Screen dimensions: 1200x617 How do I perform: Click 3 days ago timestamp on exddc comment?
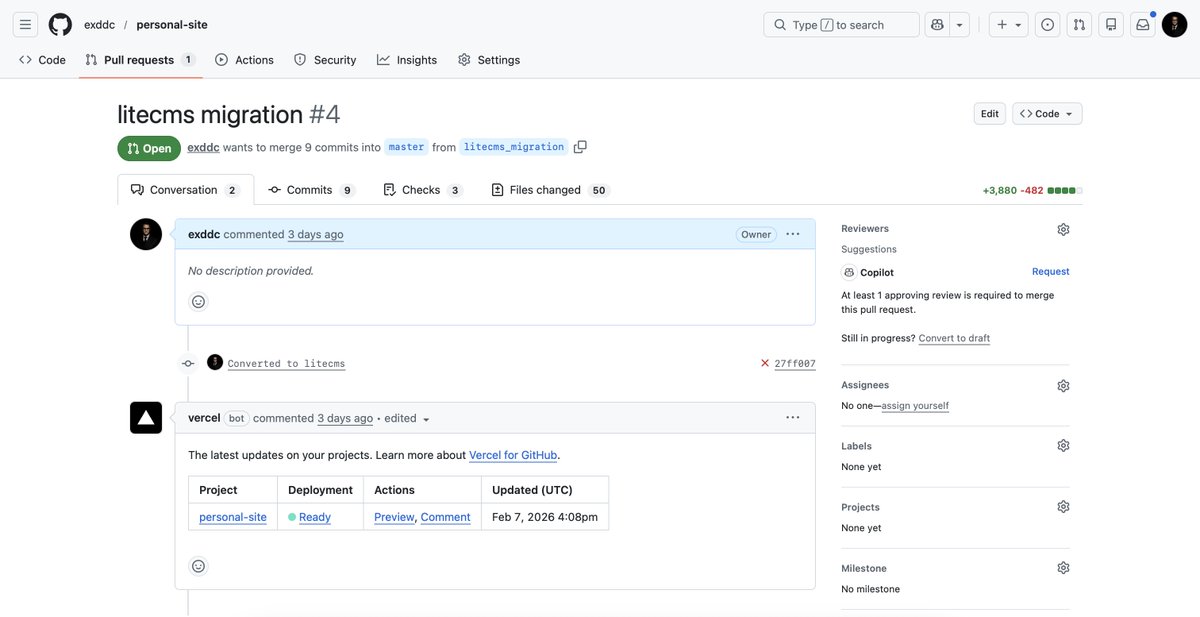tap(315, 235)
